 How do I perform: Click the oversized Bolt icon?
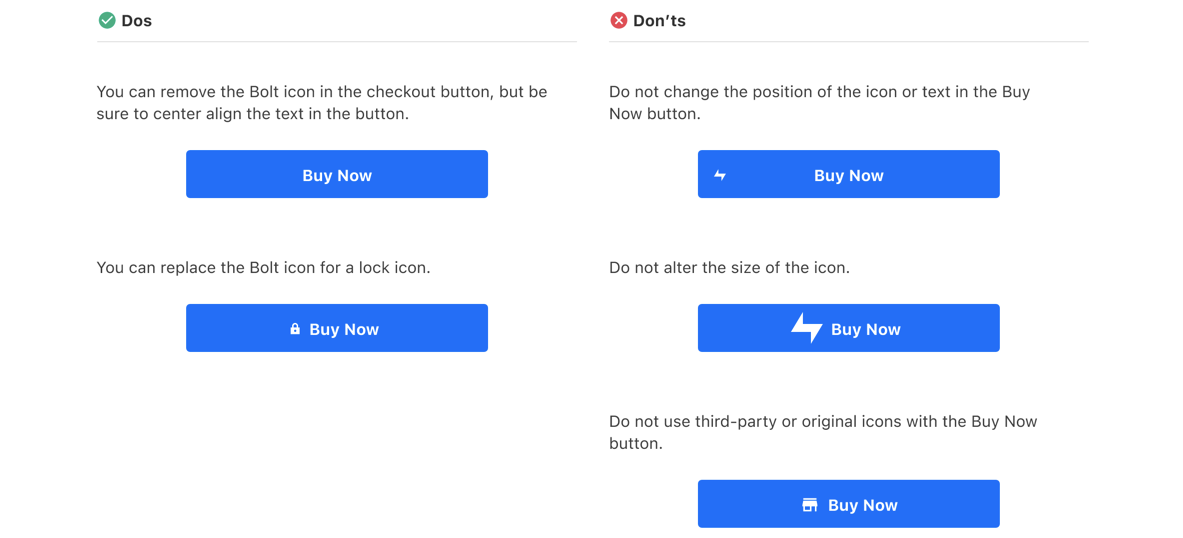[807, 328]
